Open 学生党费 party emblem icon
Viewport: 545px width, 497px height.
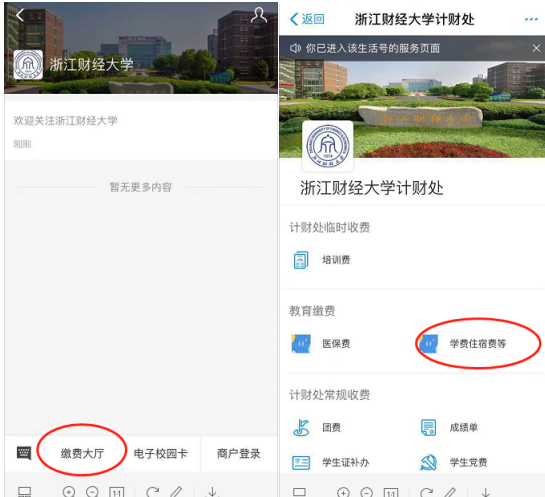428,463
